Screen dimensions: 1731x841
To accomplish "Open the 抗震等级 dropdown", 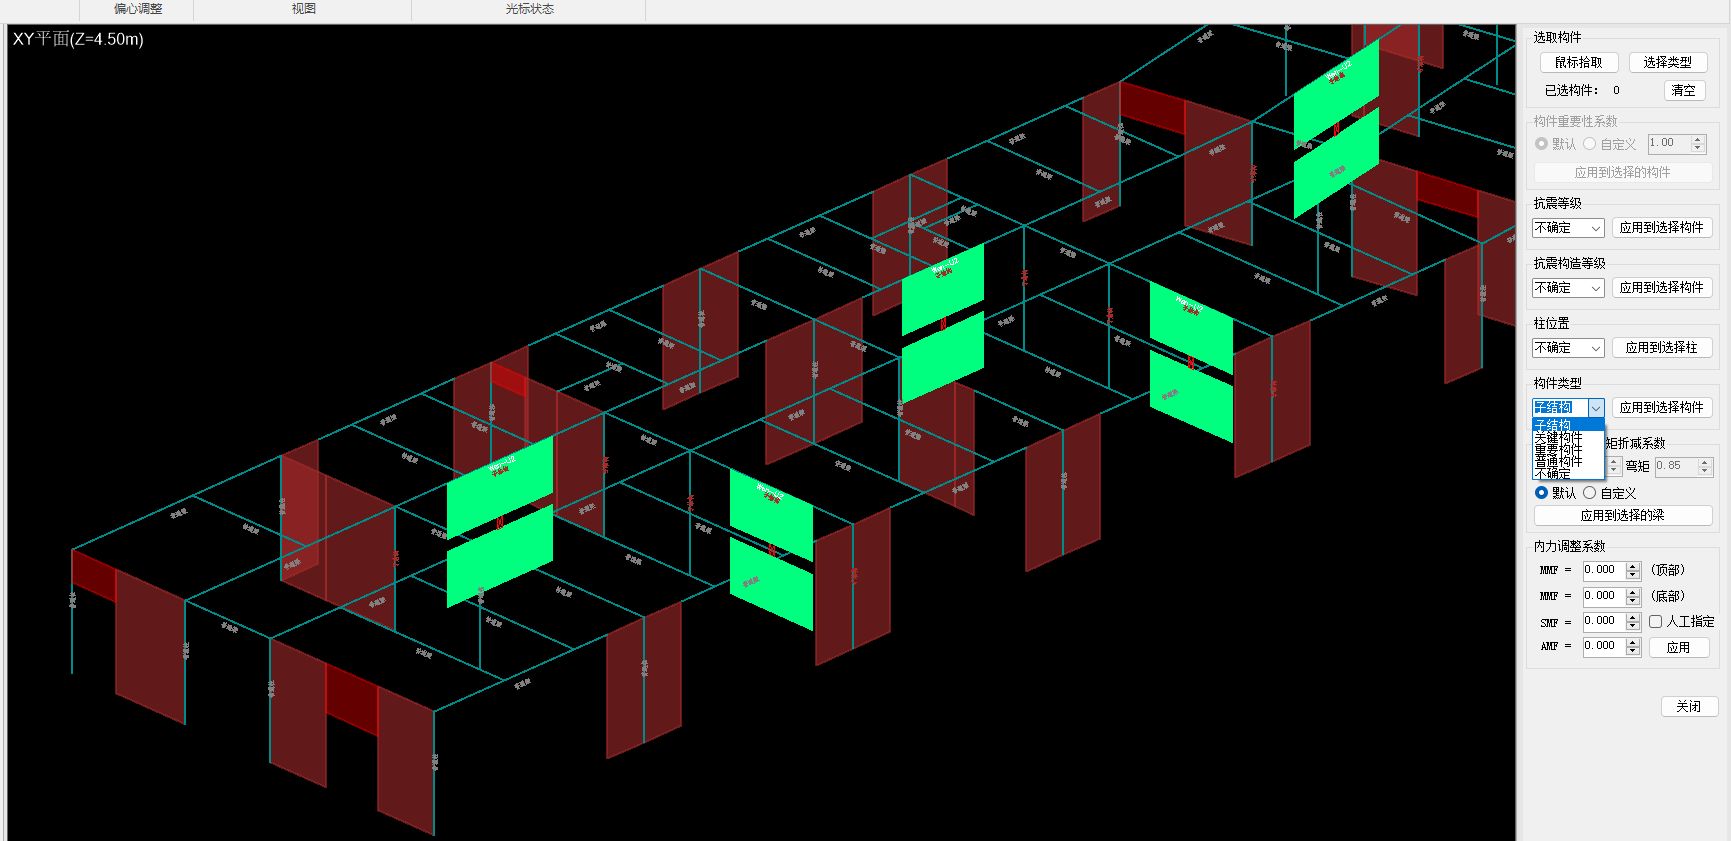I will click(1568, 228).
